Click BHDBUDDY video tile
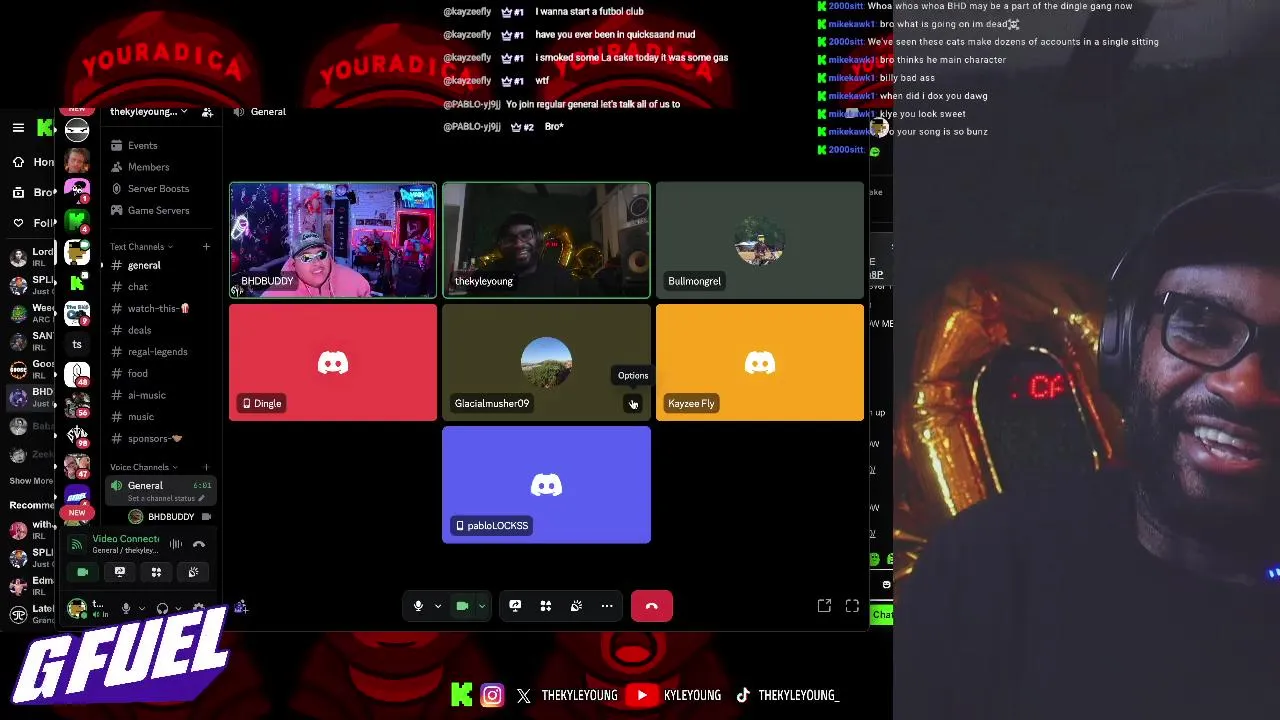Screen dimensions: 1280x720 [x=333, y=240]
